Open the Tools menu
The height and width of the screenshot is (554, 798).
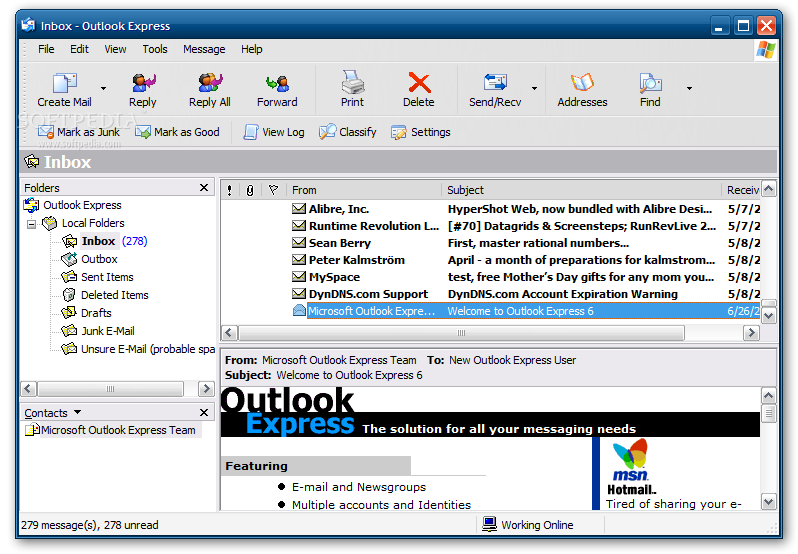point(155,49)
